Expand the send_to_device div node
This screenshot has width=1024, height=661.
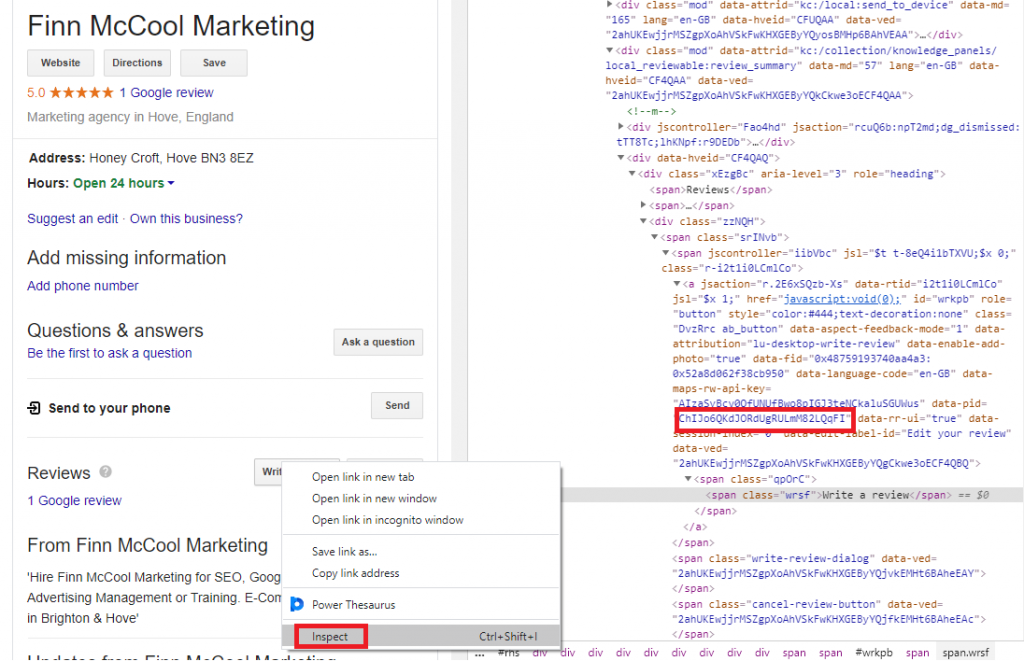point(609,5)
